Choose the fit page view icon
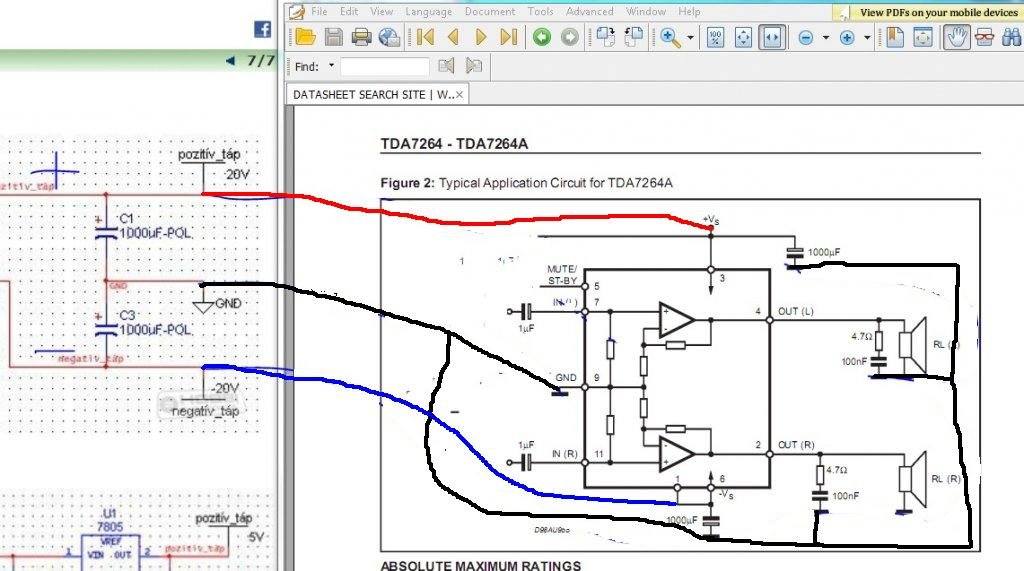 743,37
